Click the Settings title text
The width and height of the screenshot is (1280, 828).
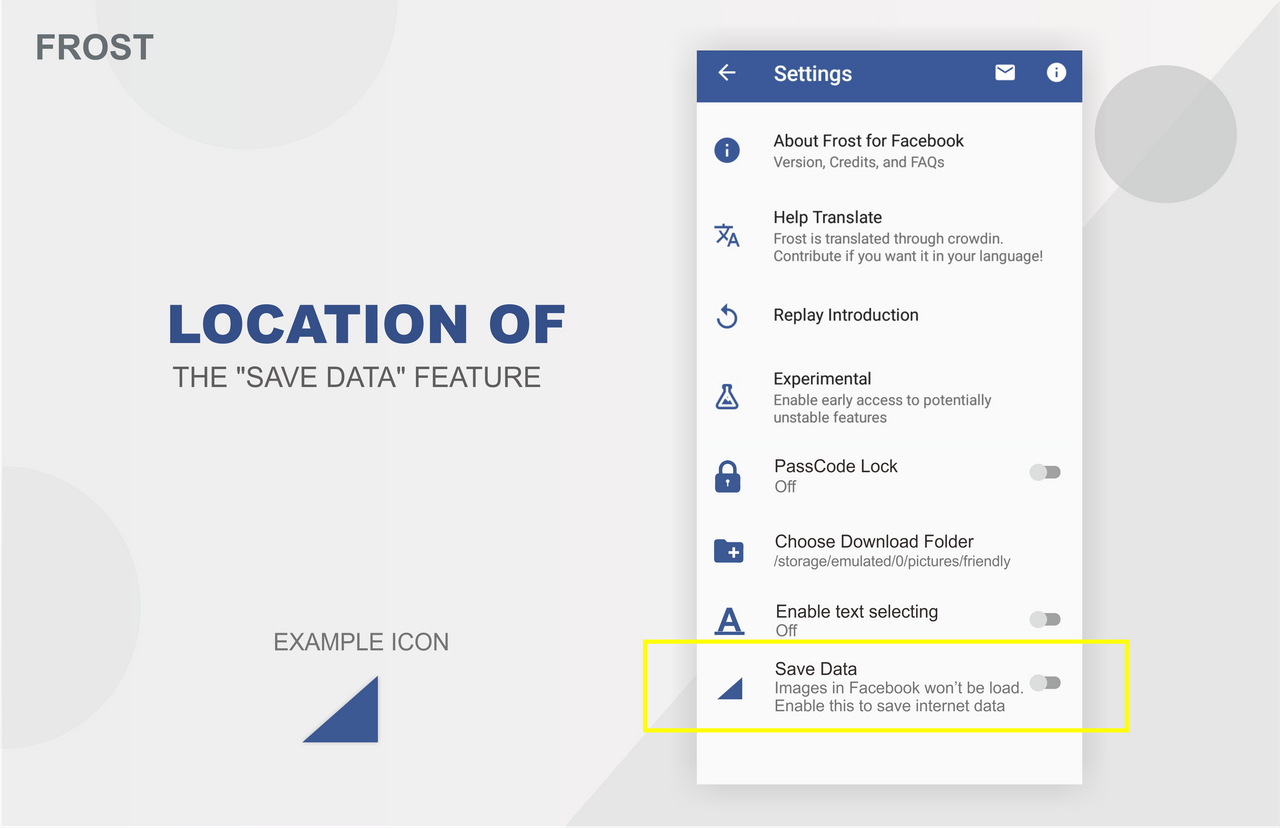pos(813,74)
